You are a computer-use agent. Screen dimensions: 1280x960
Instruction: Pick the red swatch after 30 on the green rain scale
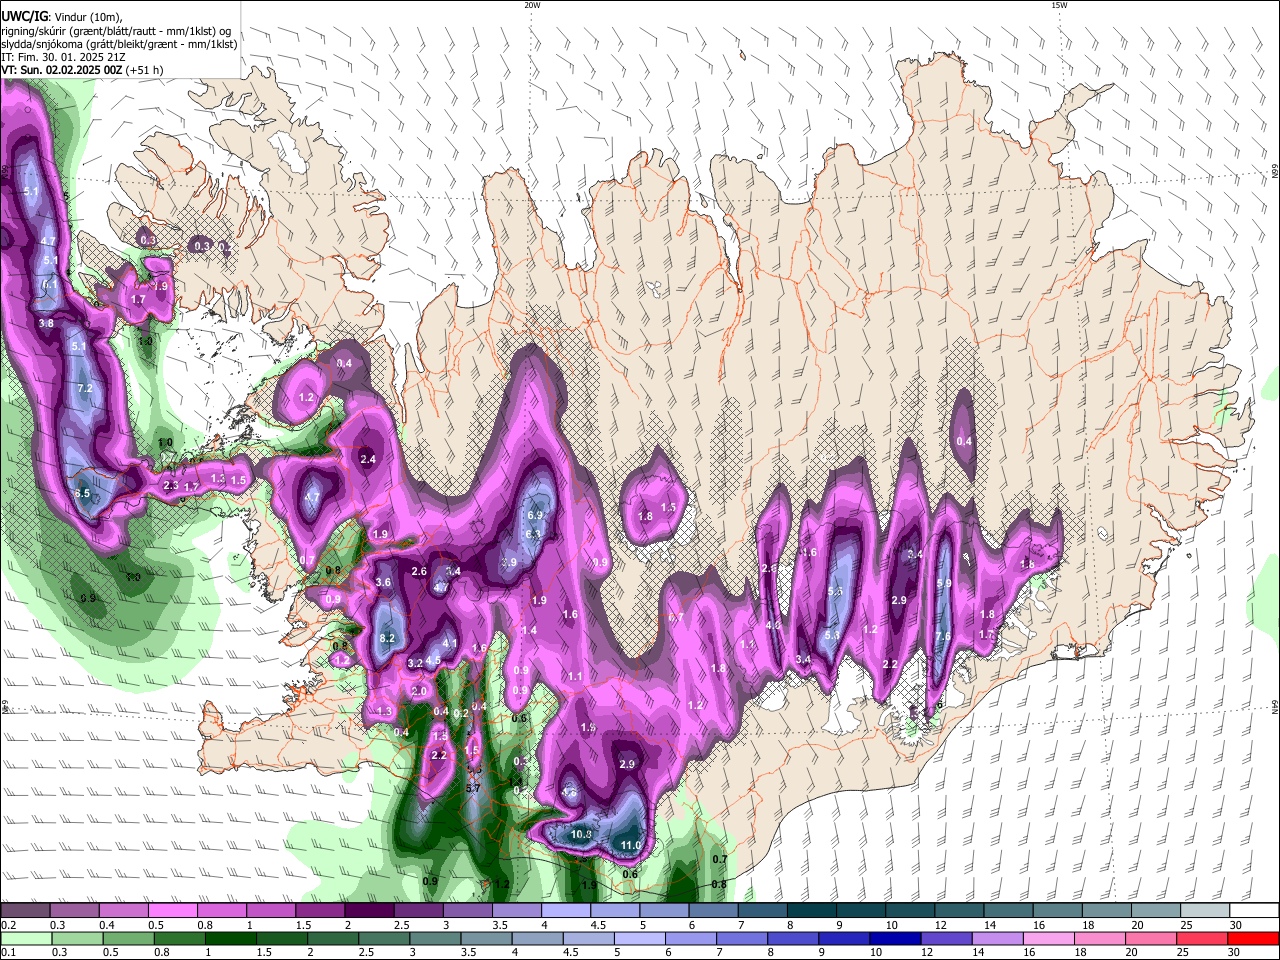click(x=1253, y=938)
